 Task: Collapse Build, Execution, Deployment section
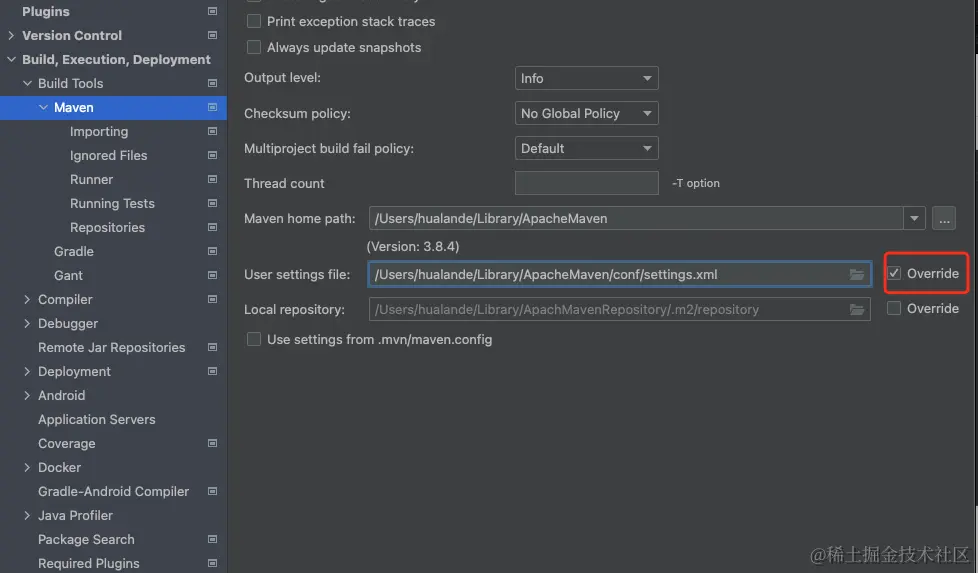[11, 59]
